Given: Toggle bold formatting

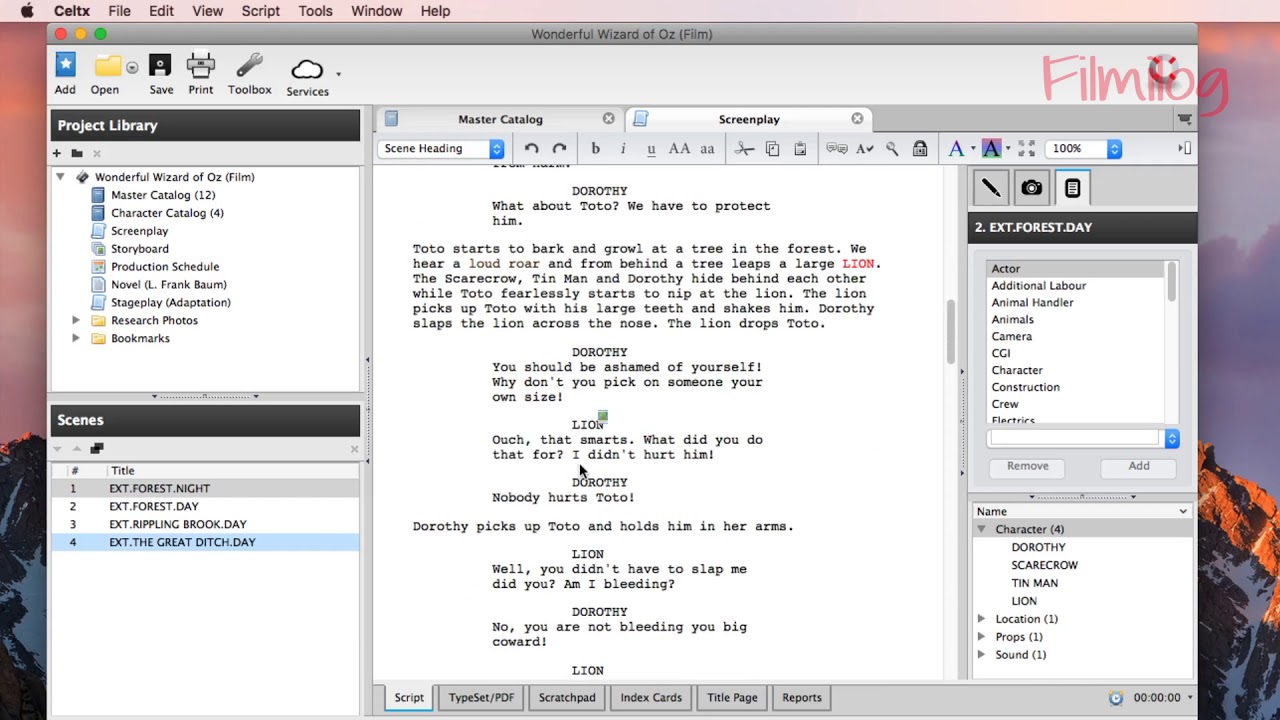Looking at the screenshot, I should click(596, 148).
